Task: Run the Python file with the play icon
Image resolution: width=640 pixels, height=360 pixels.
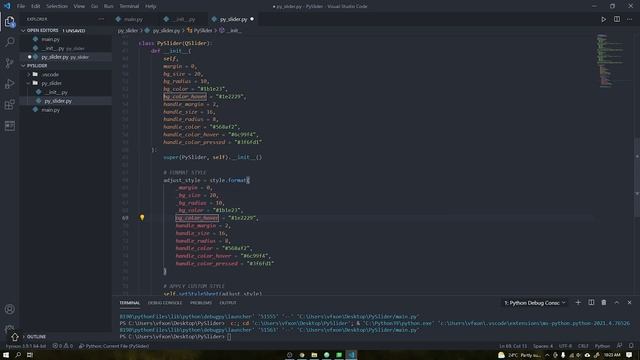Action: coord(603,19)
